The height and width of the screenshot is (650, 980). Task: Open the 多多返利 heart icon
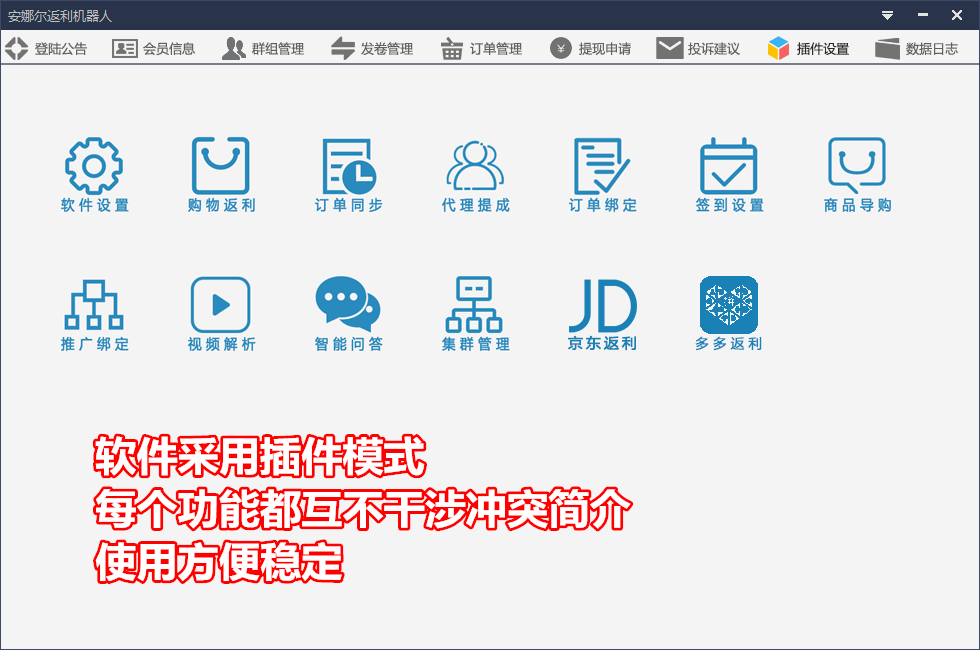point(729,305)
